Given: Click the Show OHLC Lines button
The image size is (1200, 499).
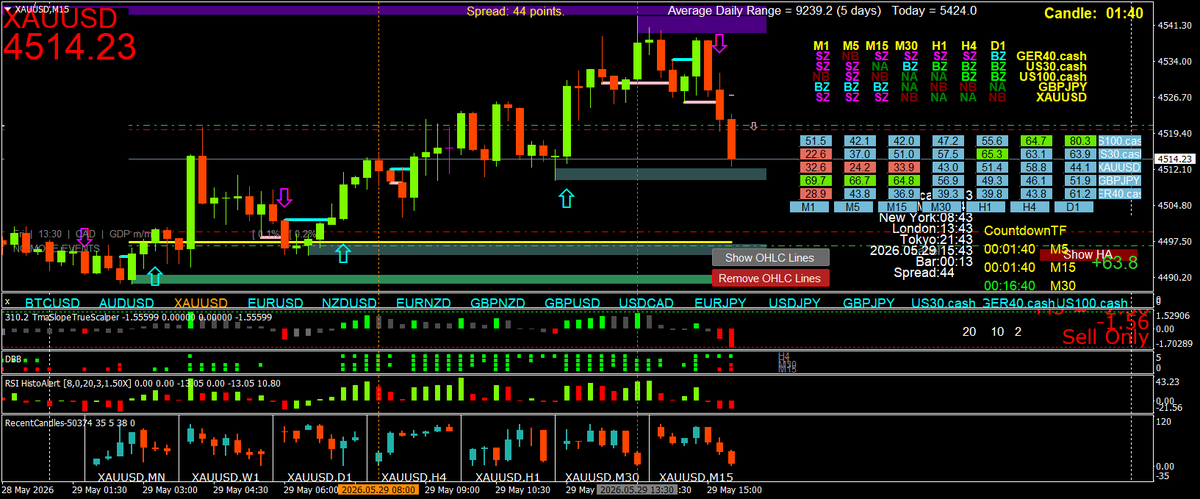Looking at the screenshot, I should 771,258.
